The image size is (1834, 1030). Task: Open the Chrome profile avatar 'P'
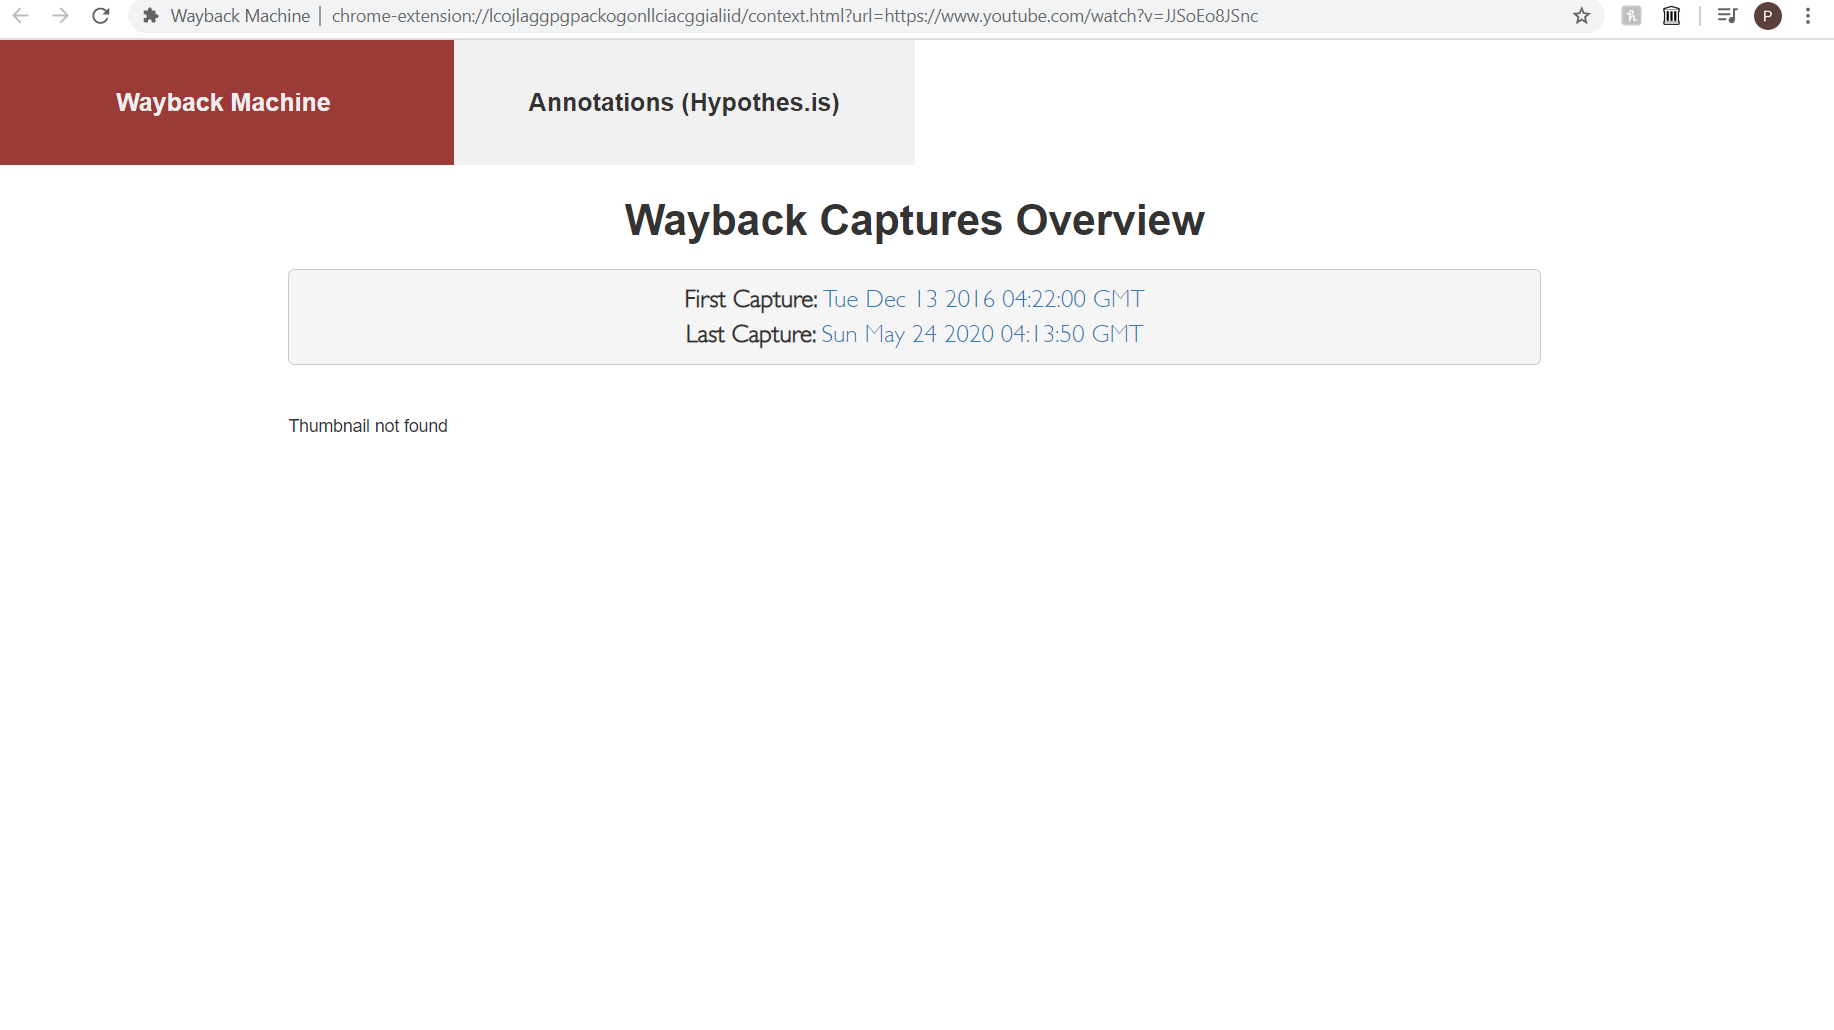coord(1768,16)
